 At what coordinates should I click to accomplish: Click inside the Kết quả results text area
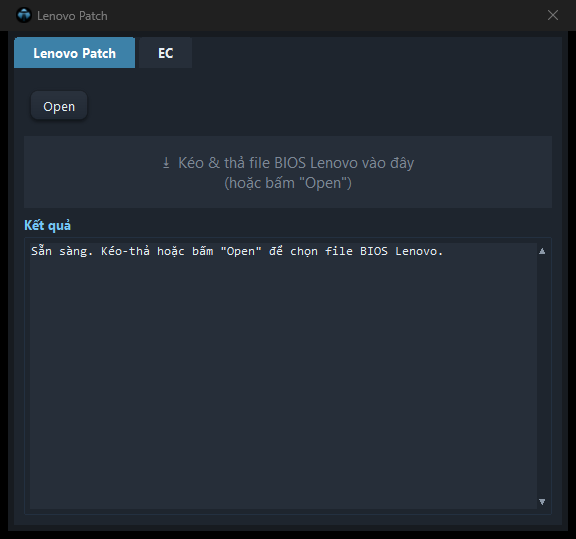[283, 376]
